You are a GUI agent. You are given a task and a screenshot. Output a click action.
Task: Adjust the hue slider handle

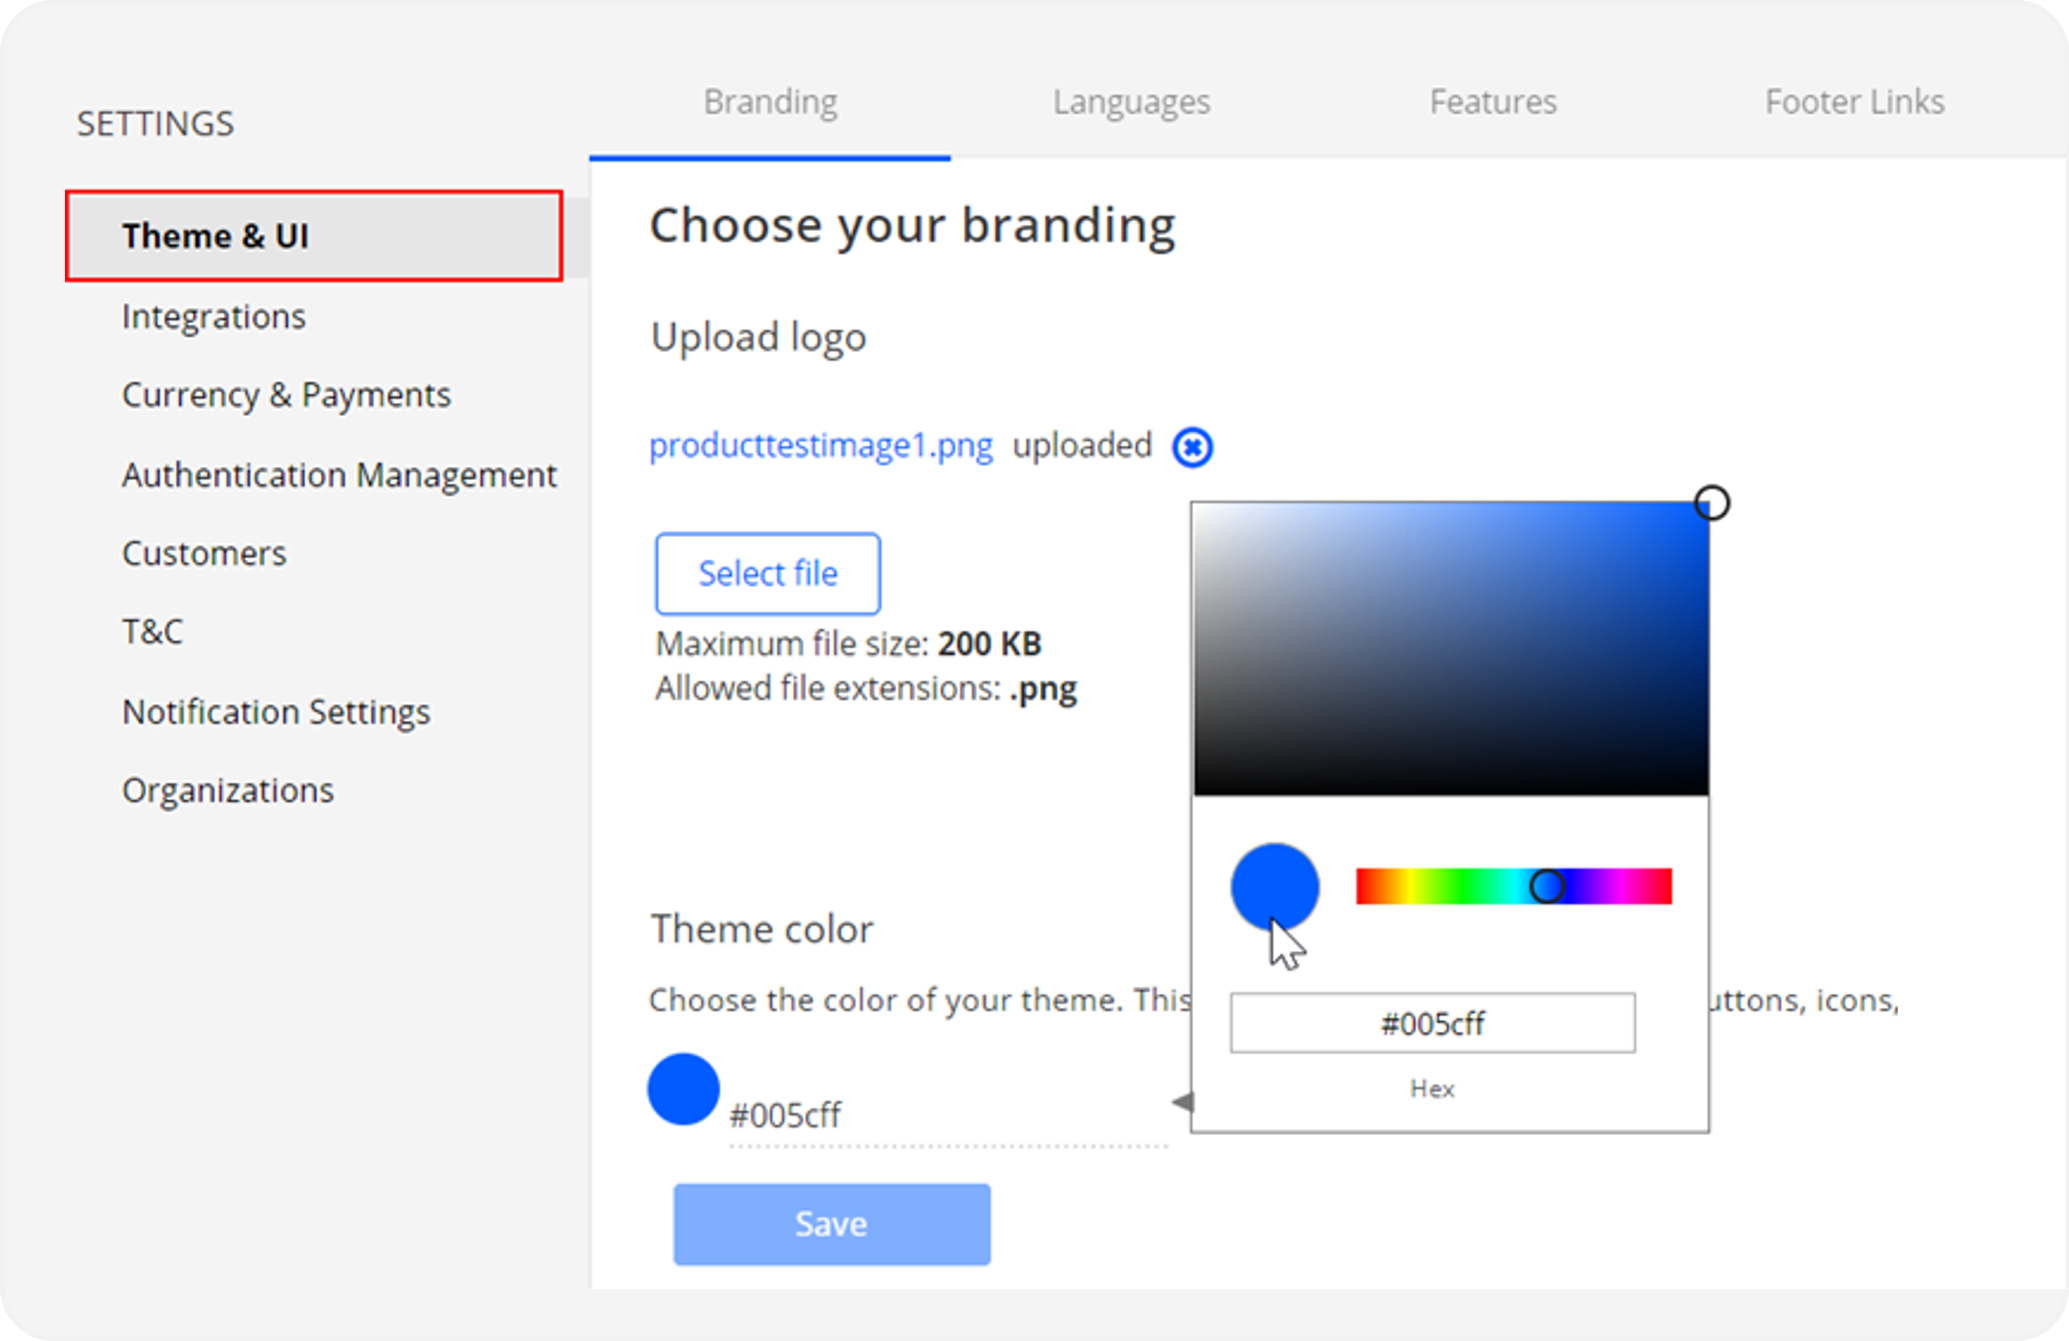(x=1546, y=886)
